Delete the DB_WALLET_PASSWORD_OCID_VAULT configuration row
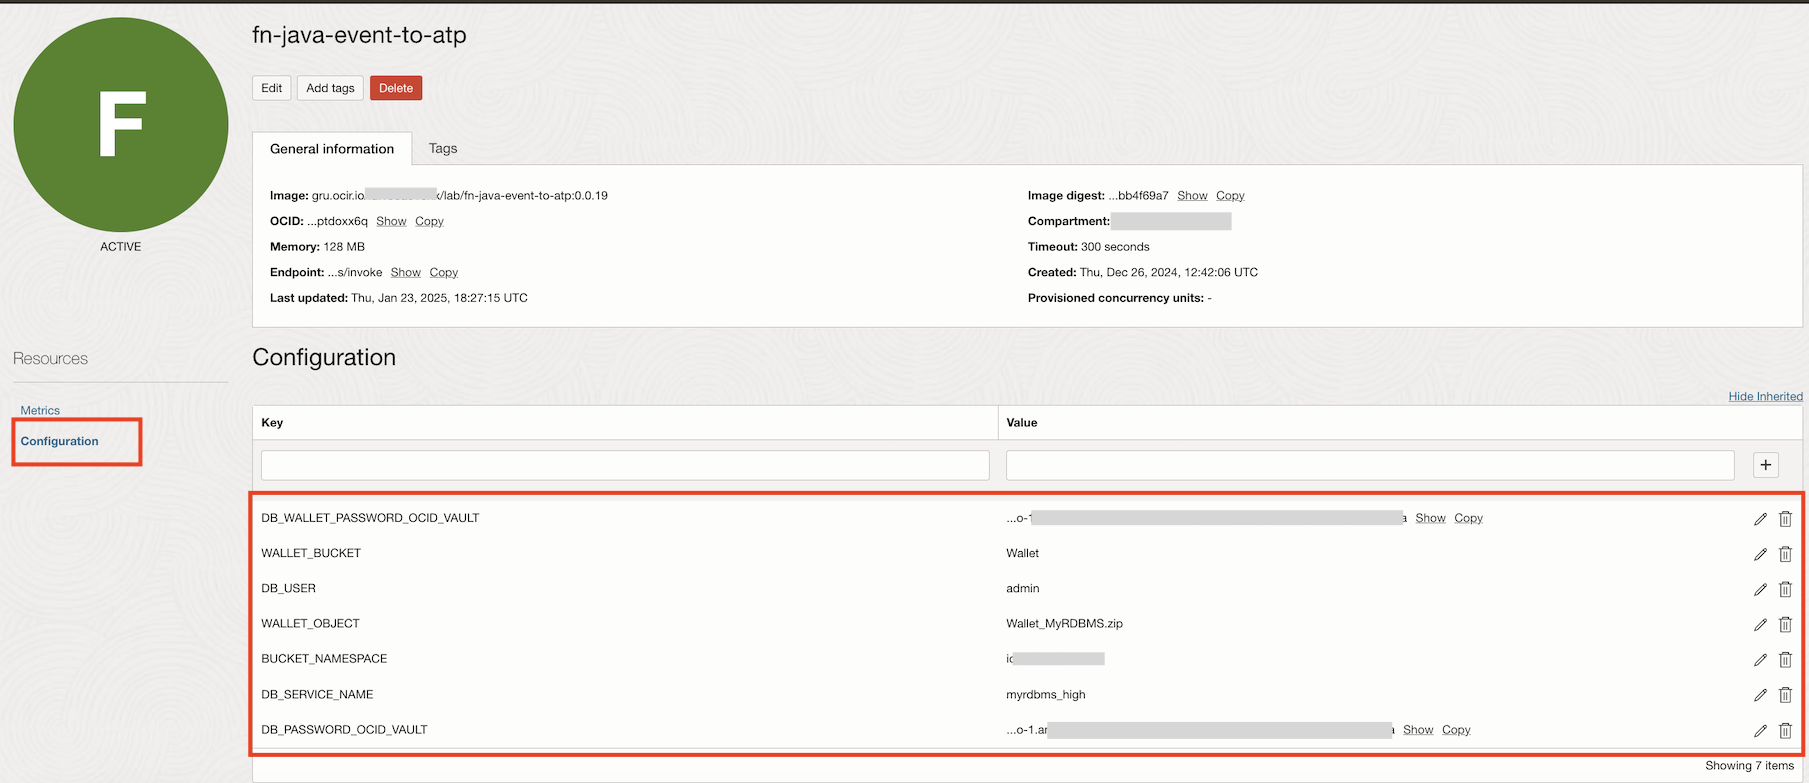Image resolution: width=1809 pixels, height=783 pixels. (x=1785, y=519)
